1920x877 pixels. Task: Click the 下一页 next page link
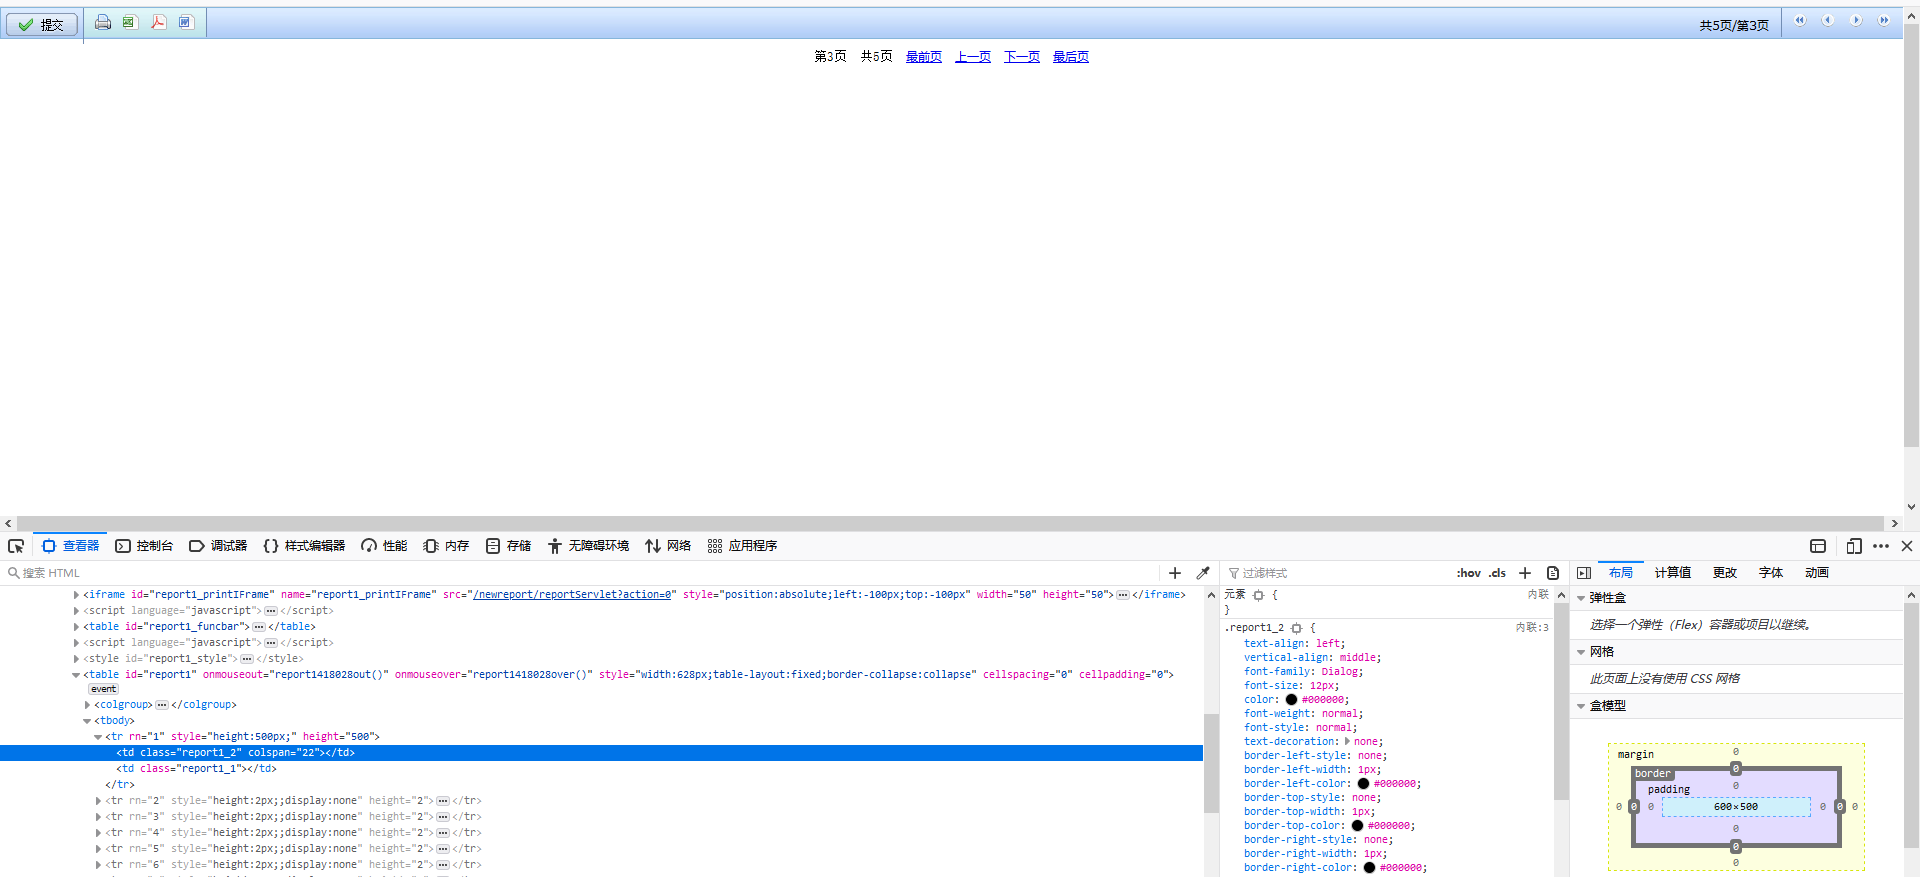point(1022,57)
